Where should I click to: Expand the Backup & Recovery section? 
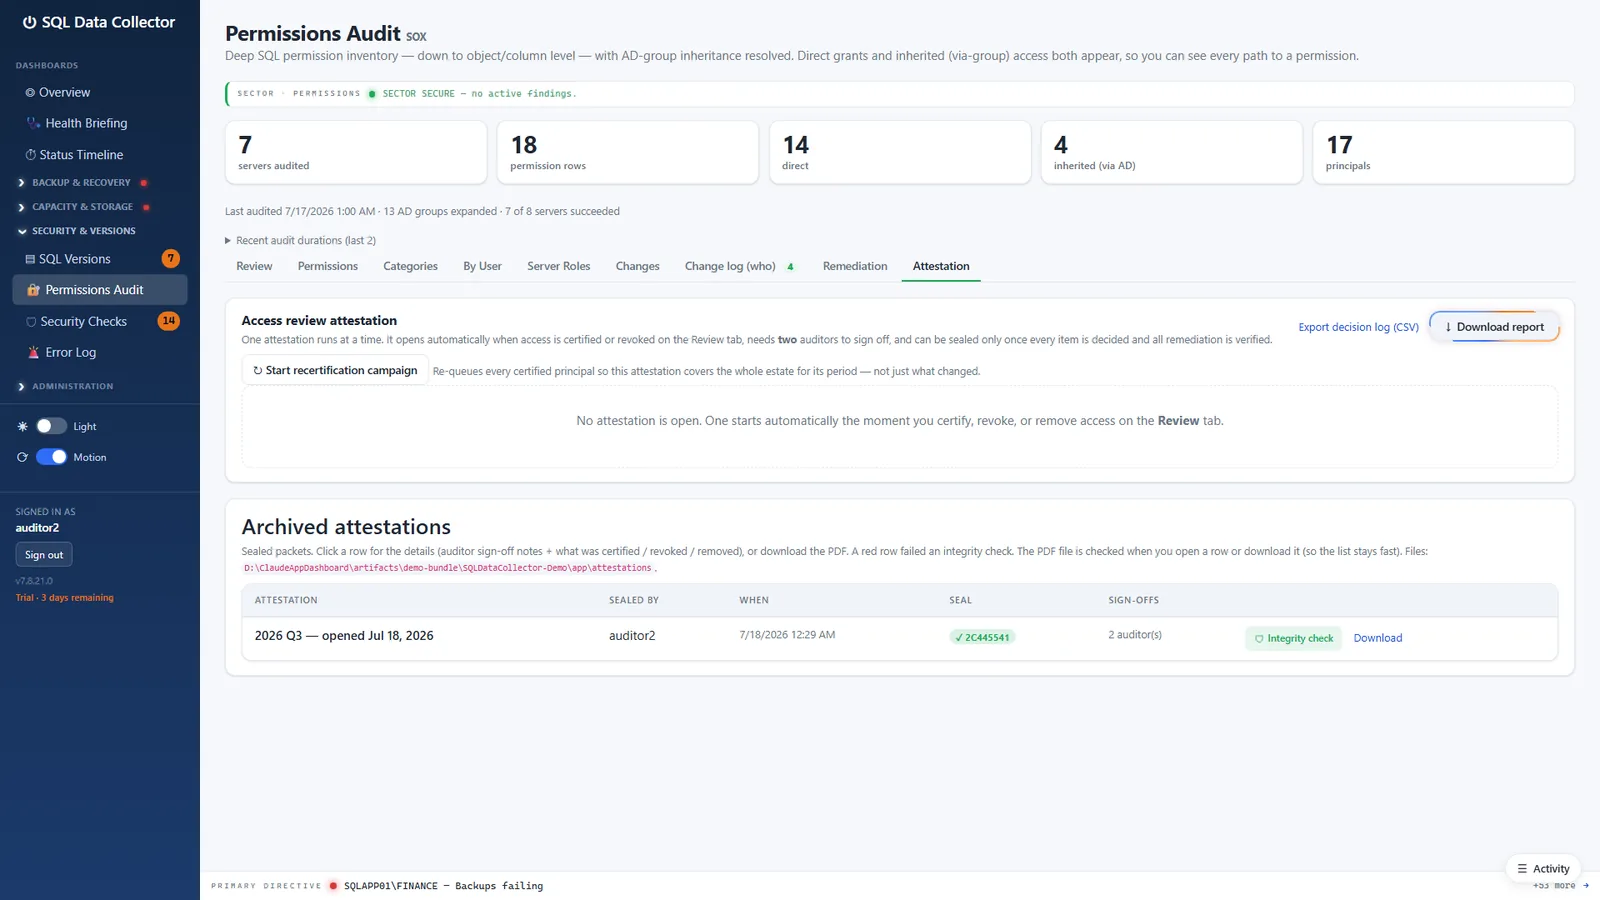pos(82,183)
